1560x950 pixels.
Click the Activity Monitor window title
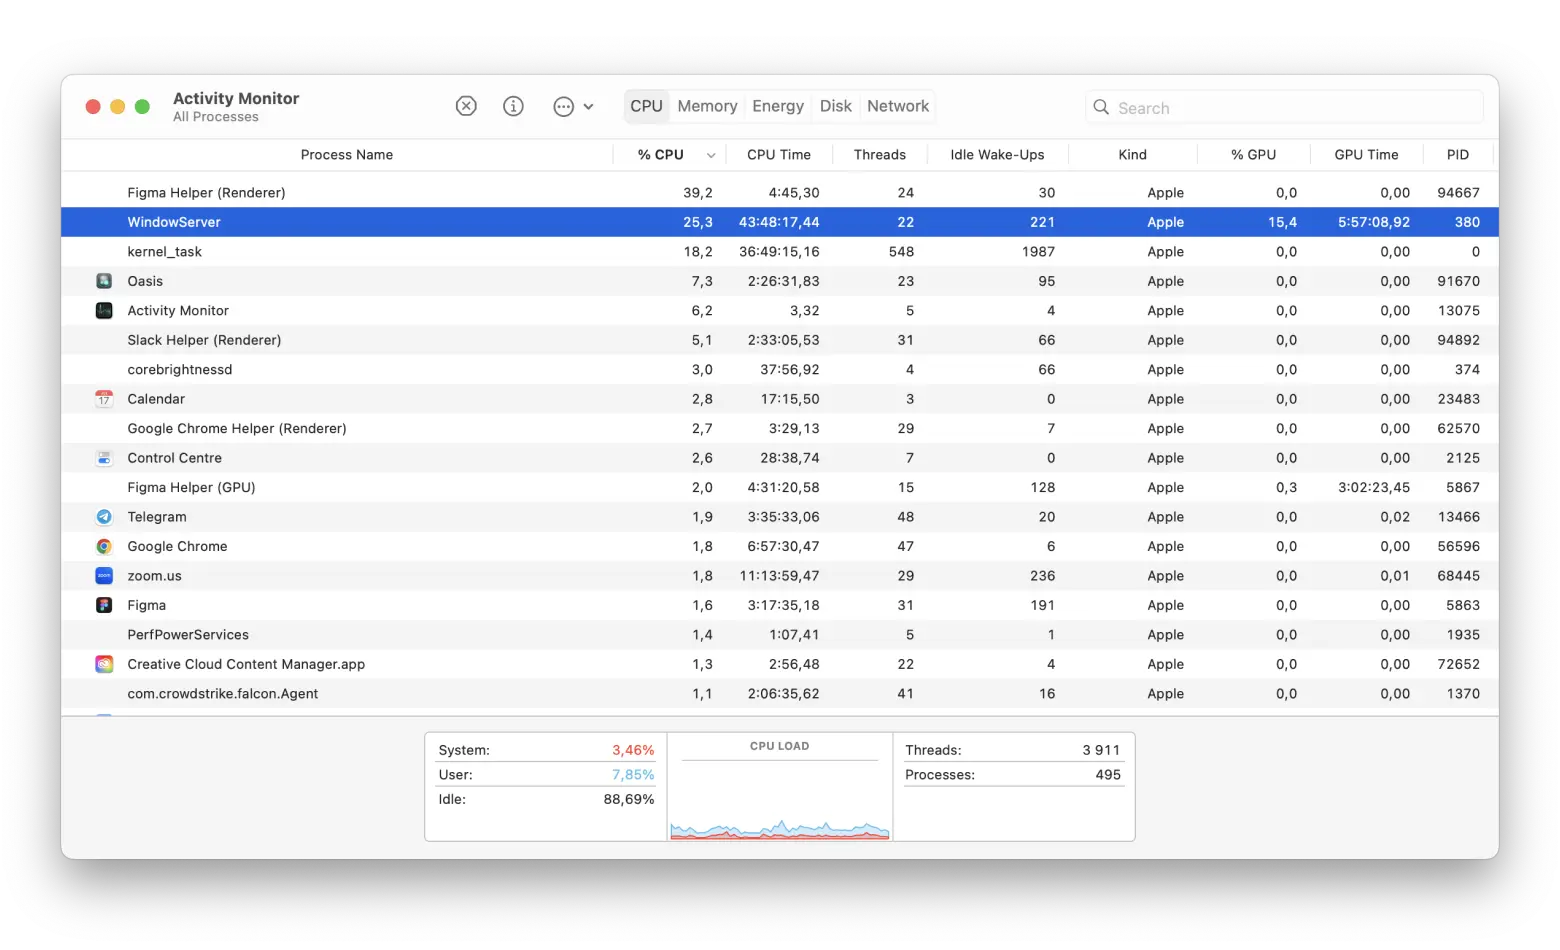point(236,98)
